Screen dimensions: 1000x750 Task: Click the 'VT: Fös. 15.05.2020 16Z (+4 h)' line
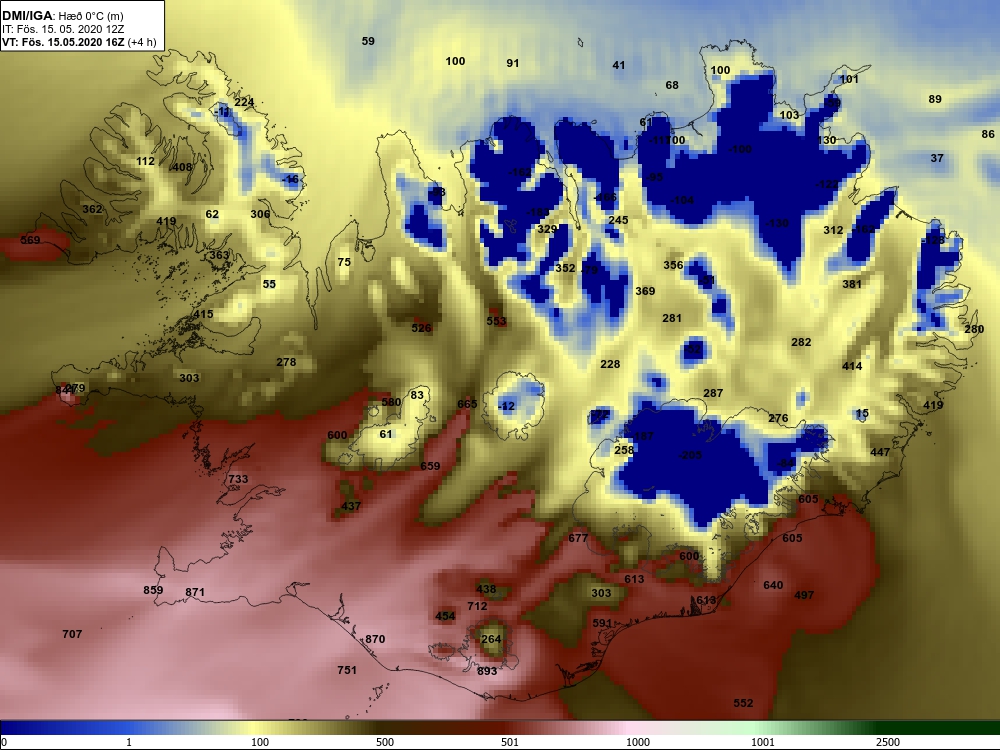pos(78,43)
